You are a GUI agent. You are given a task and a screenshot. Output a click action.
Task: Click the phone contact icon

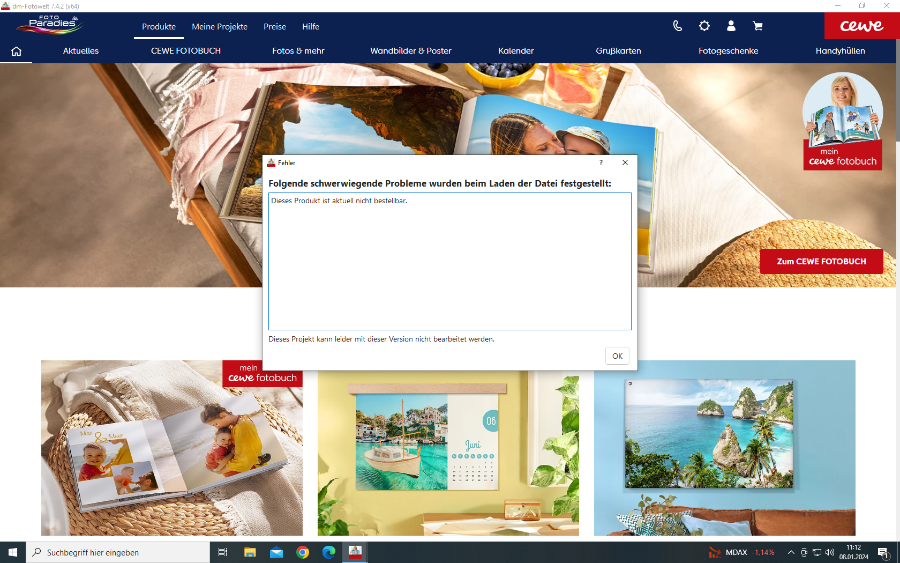click(x=677, y=26)
